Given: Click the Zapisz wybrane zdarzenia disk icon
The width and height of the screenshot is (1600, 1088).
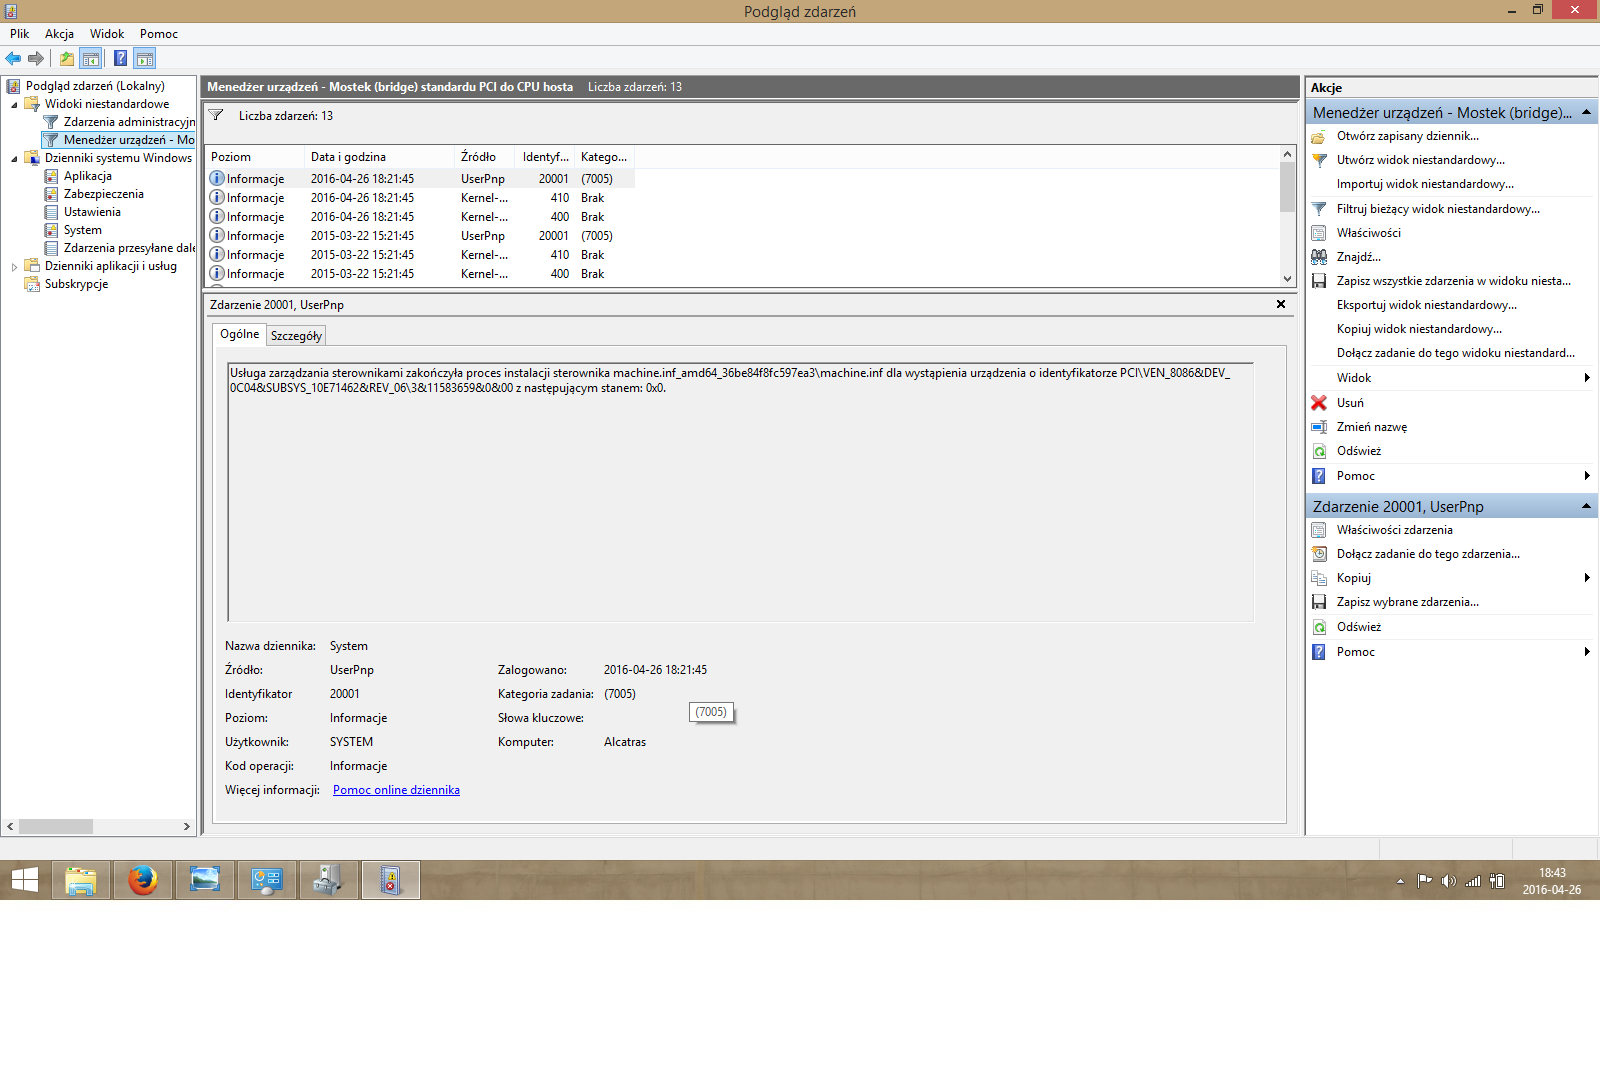Looking at the screenshot, I should pyautogui.click(x=1319, y=602).
